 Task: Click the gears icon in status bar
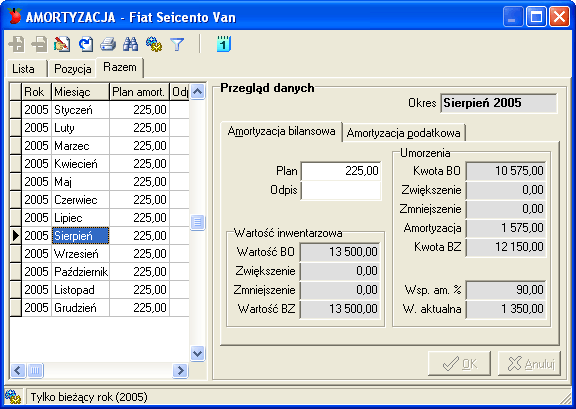13,397
